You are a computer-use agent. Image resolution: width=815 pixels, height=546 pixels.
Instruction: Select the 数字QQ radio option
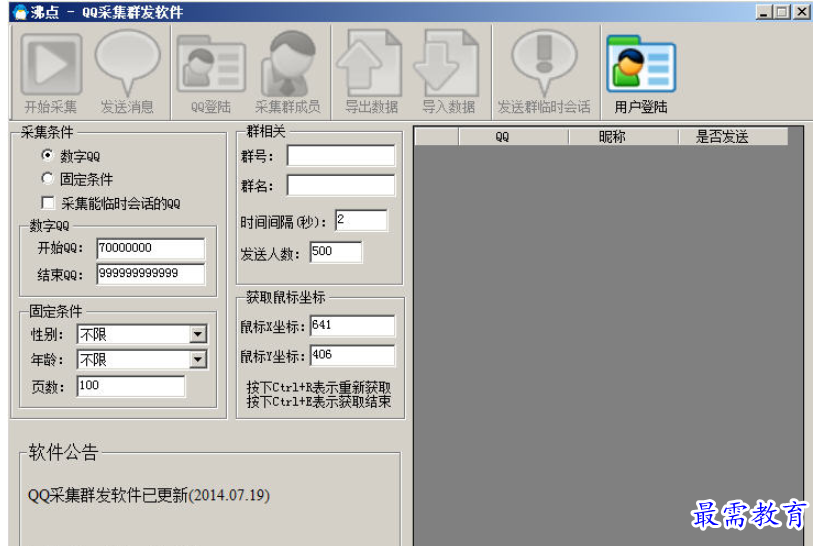pos(47,155)
